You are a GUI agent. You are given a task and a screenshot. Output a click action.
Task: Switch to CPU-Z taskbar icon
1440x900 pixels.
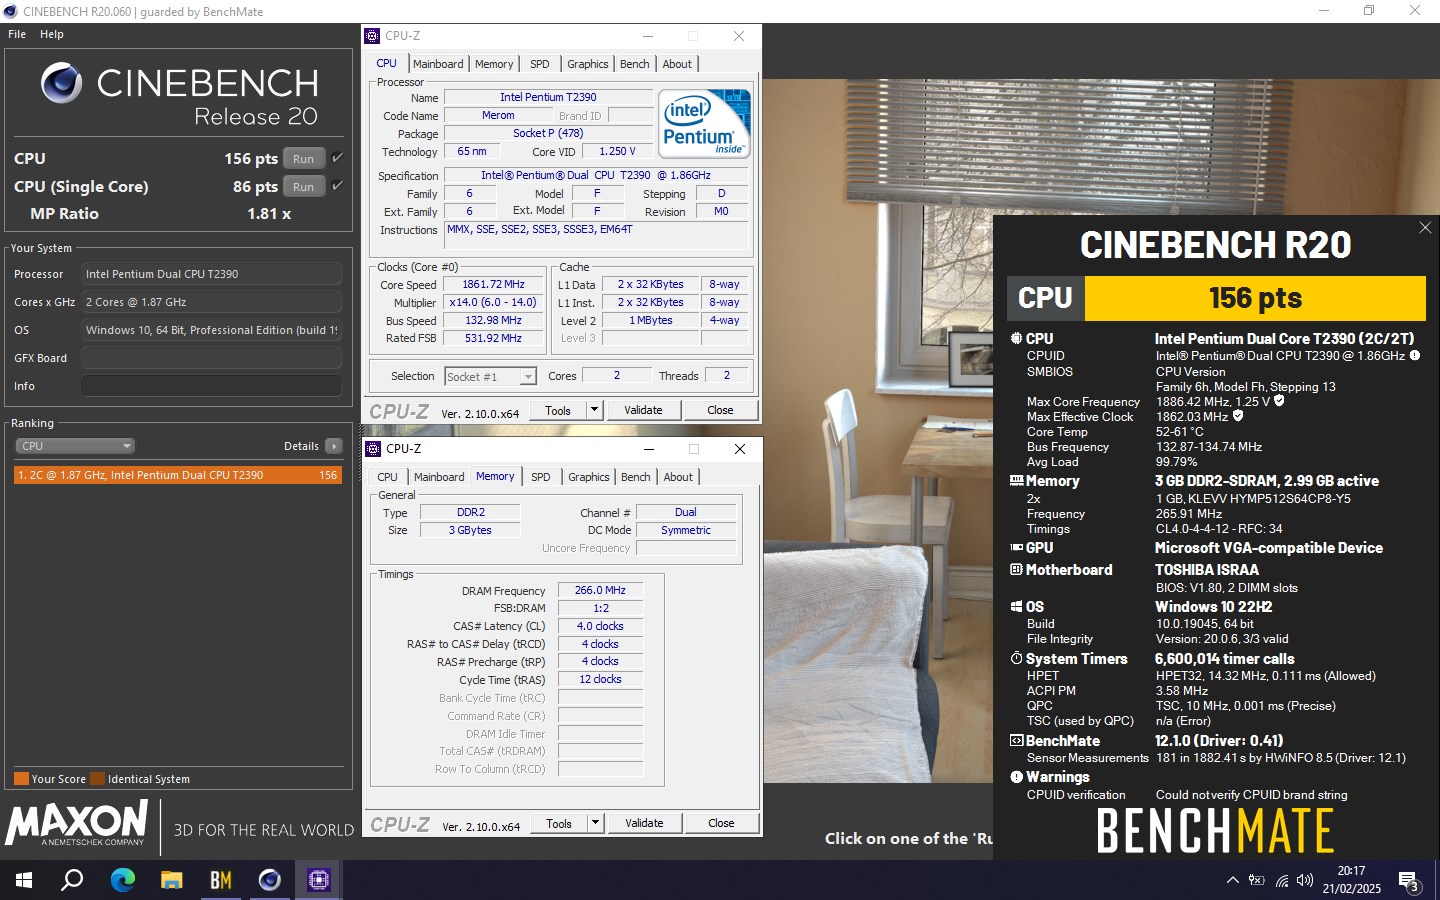(319, 880)
